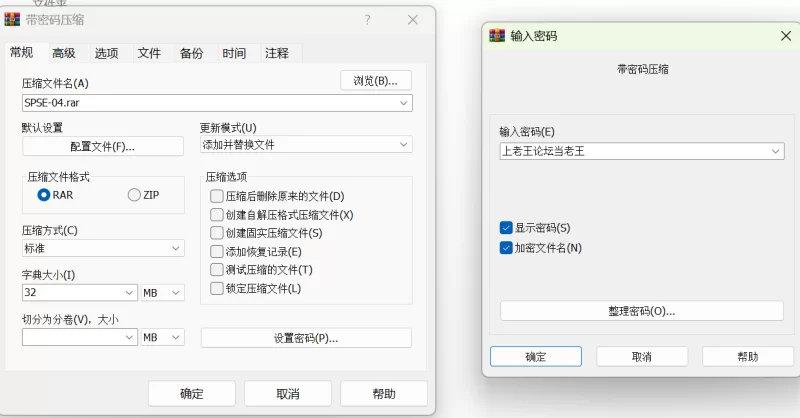Screen dimensions: 800x418
Task: Open the 压缩方式 dropdown list
Action: pyautogui.click(x=176, y=247)
